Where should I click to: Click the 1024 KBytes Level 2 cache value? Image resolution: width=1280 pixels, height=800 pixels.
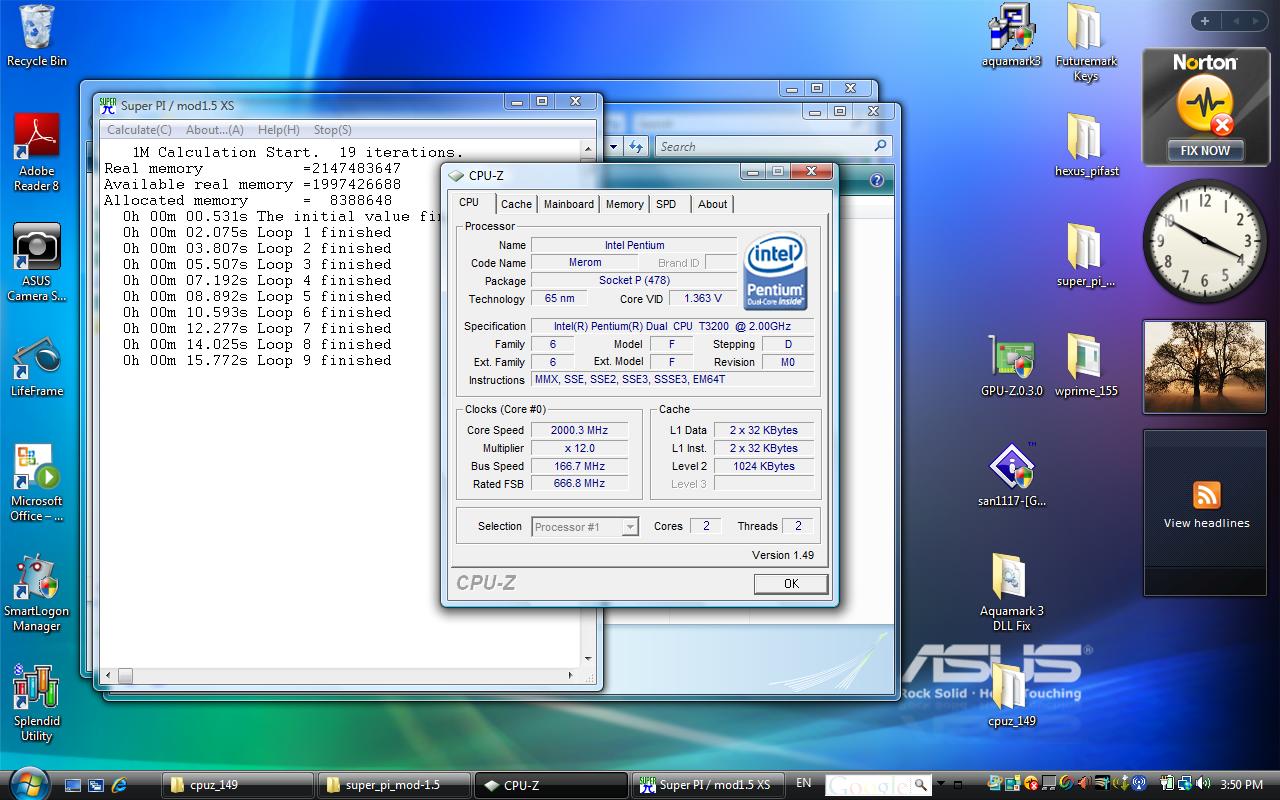click(763, 466)
